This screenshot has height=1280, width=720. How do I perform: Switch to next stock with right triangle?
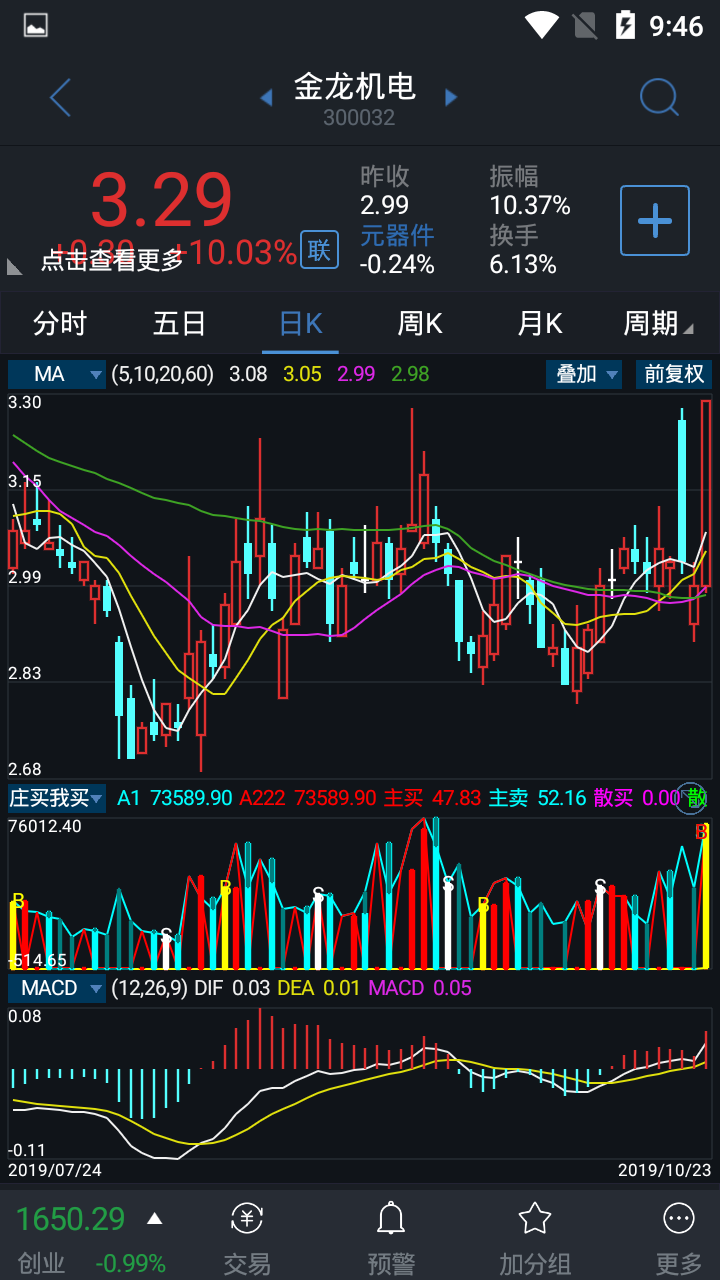pyautogui.click(x=451, y=97)
